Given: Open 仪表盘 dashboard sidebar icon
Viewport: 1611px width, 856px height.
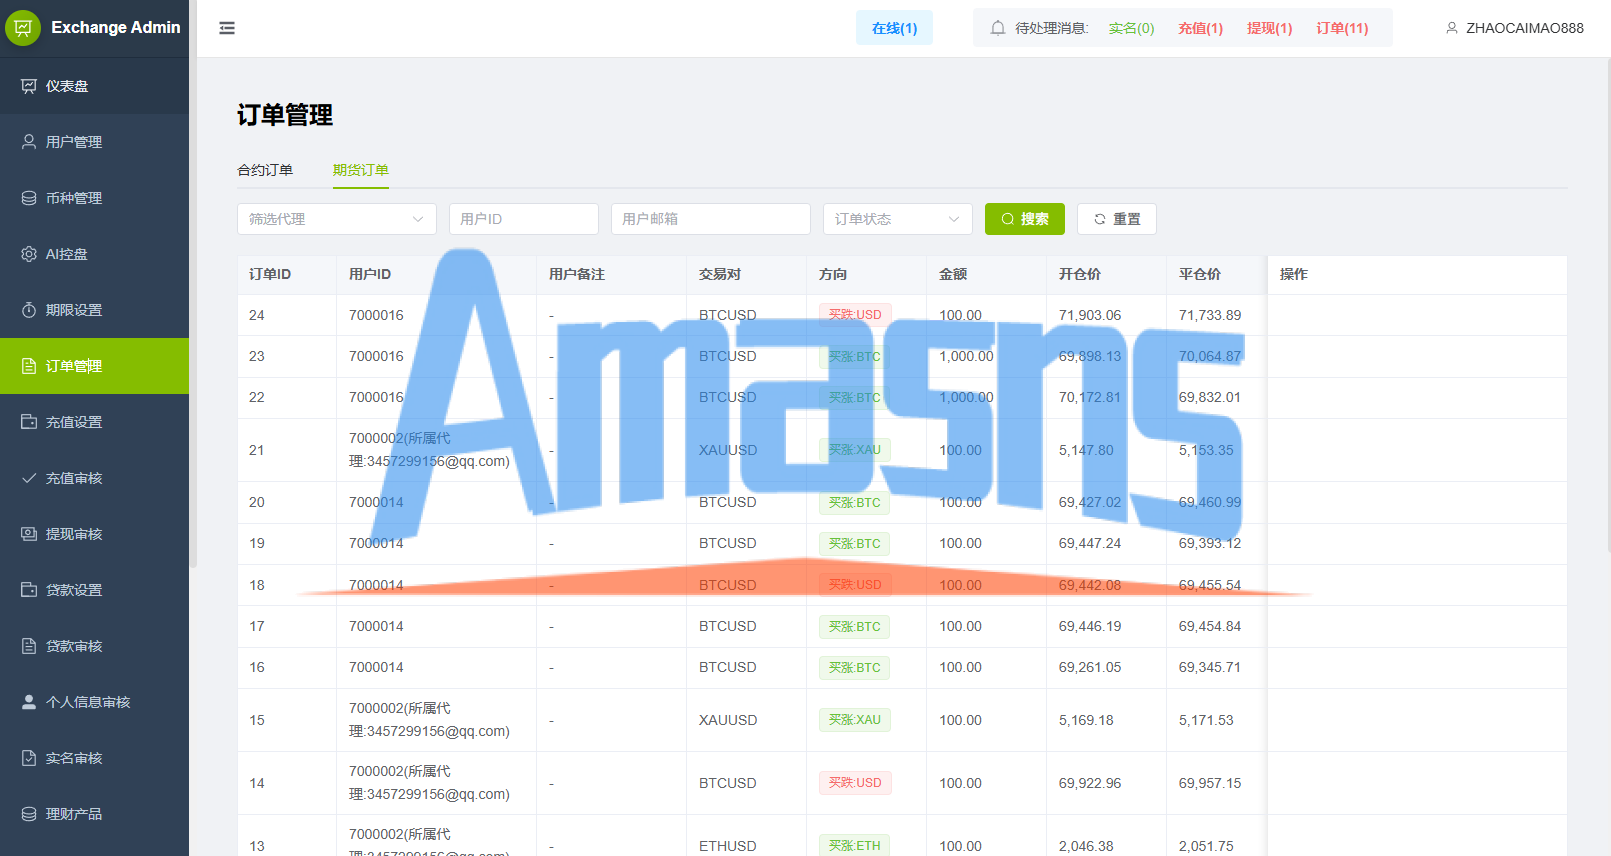Looking at the screenshot, I should point(29,86).
